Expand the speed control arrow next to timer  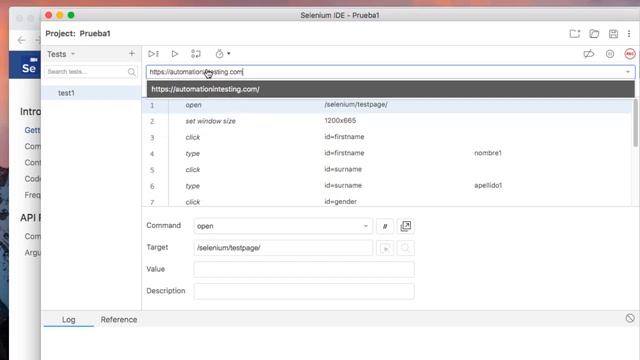coord(229,53)
